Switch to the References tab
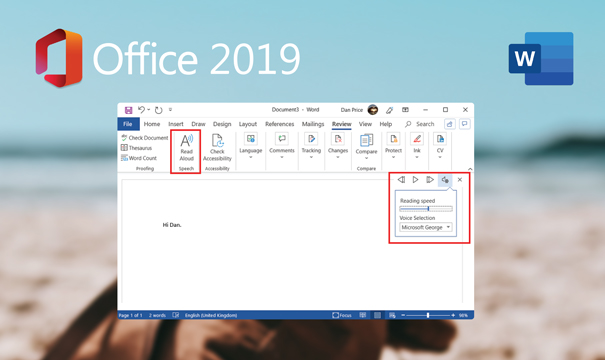 (279, 124)
